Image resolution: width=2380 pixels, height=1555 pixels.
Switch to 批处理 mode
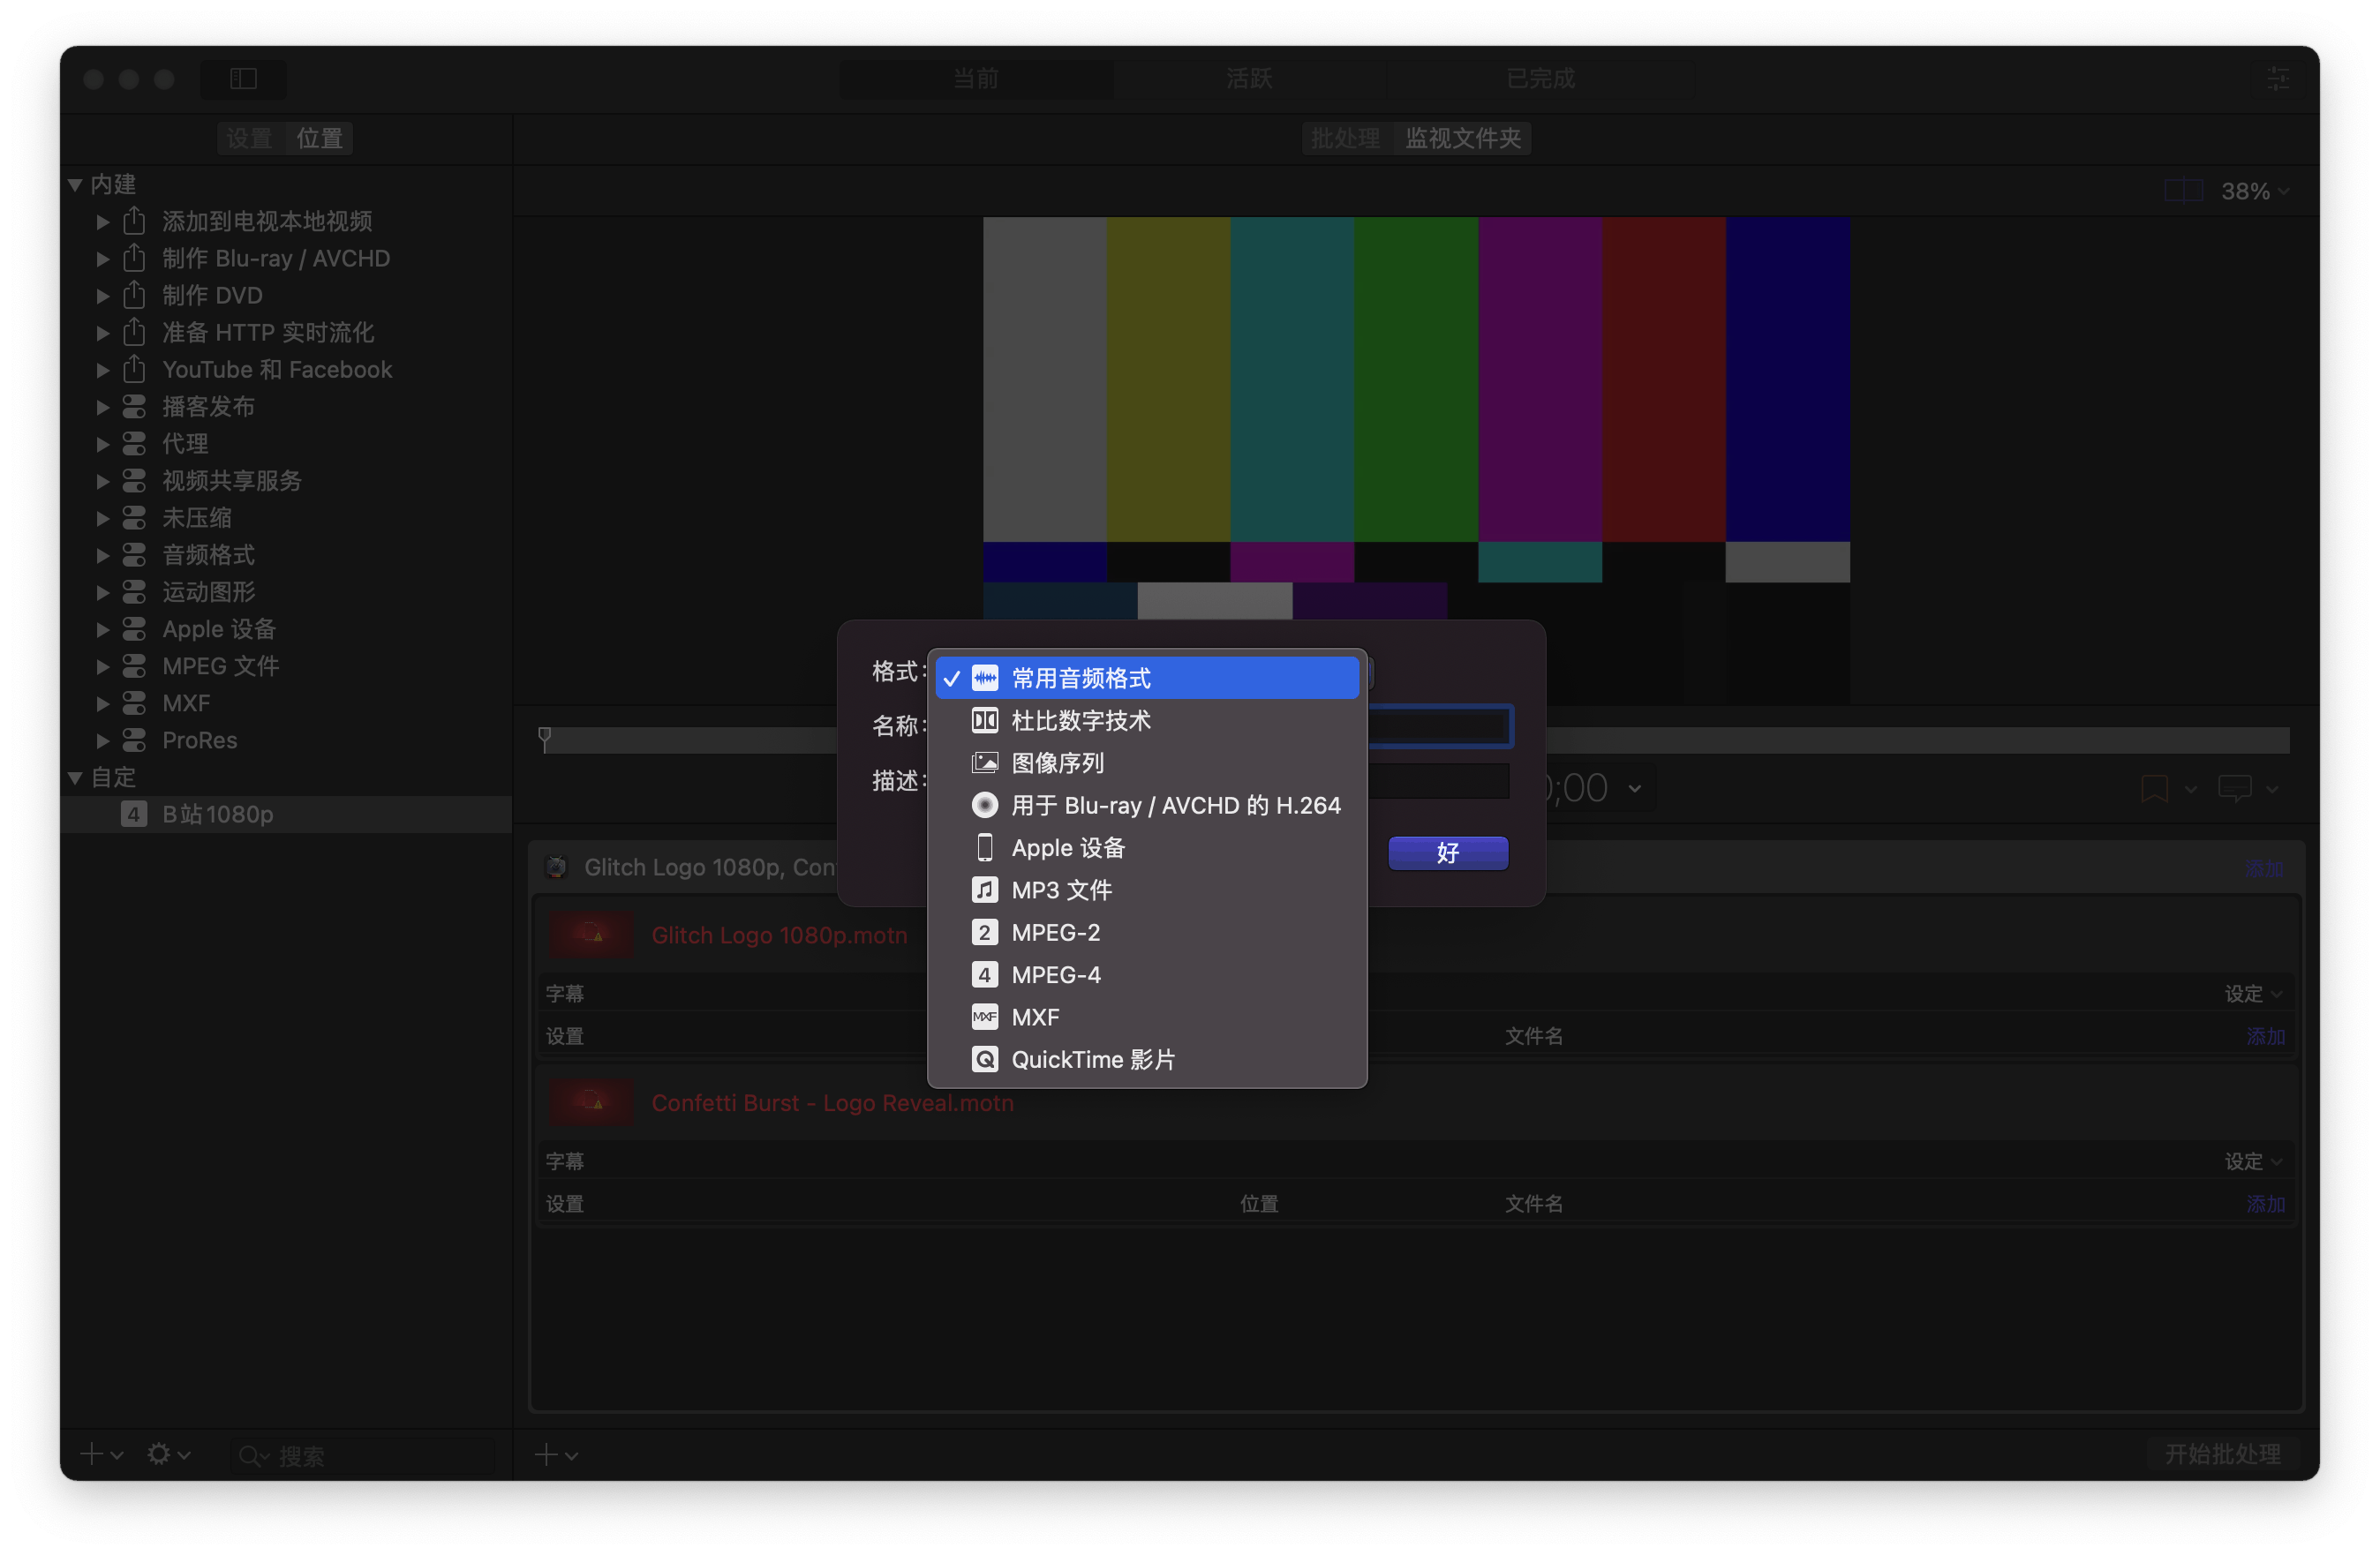pyautogui.click(x=1345, y=139)
